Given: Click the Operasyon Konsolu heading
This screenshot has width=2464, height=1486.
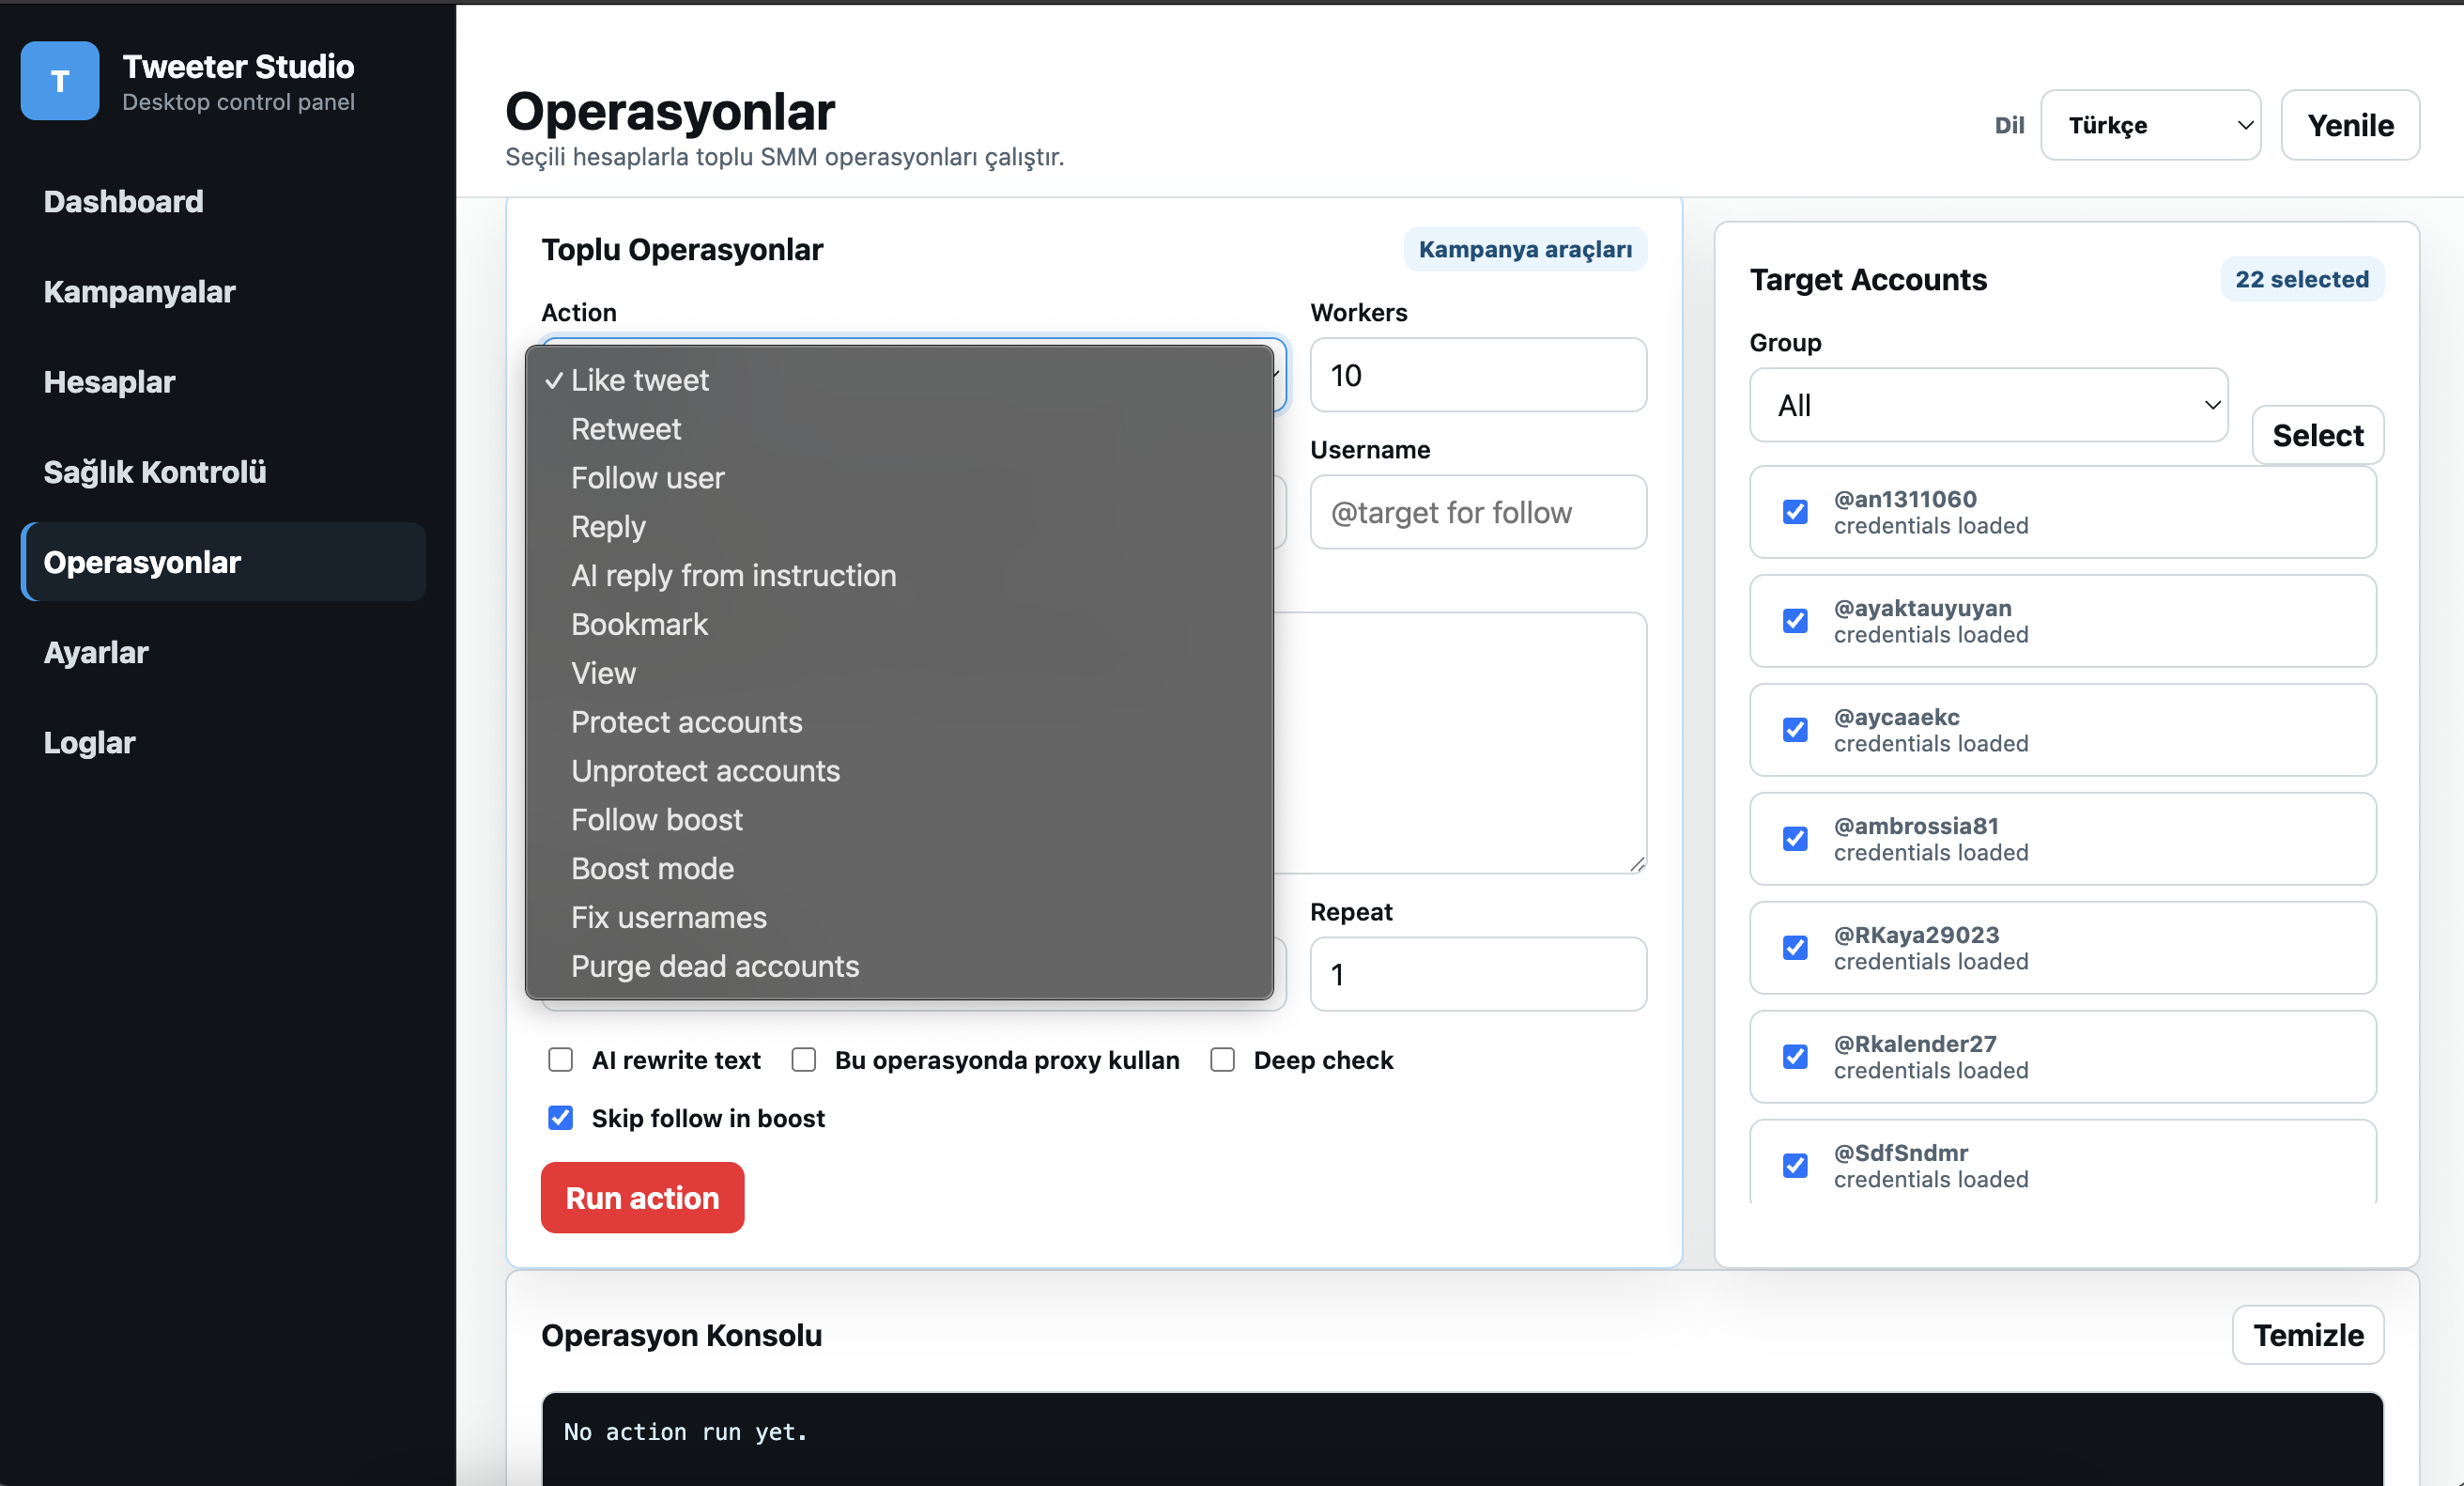Looking at the screenshot, I should [x=682, y=1335].
